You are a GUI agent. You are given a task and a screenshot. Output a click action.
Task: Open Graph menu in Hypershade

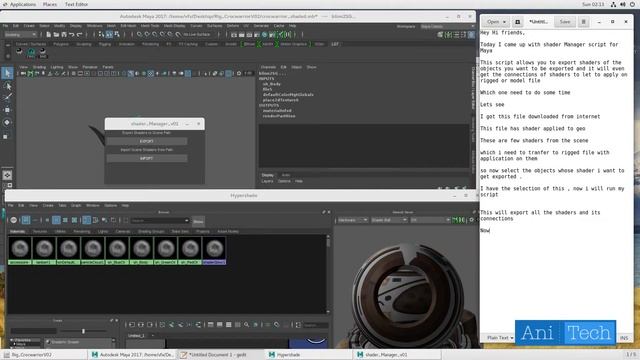[x=76, y=205]
